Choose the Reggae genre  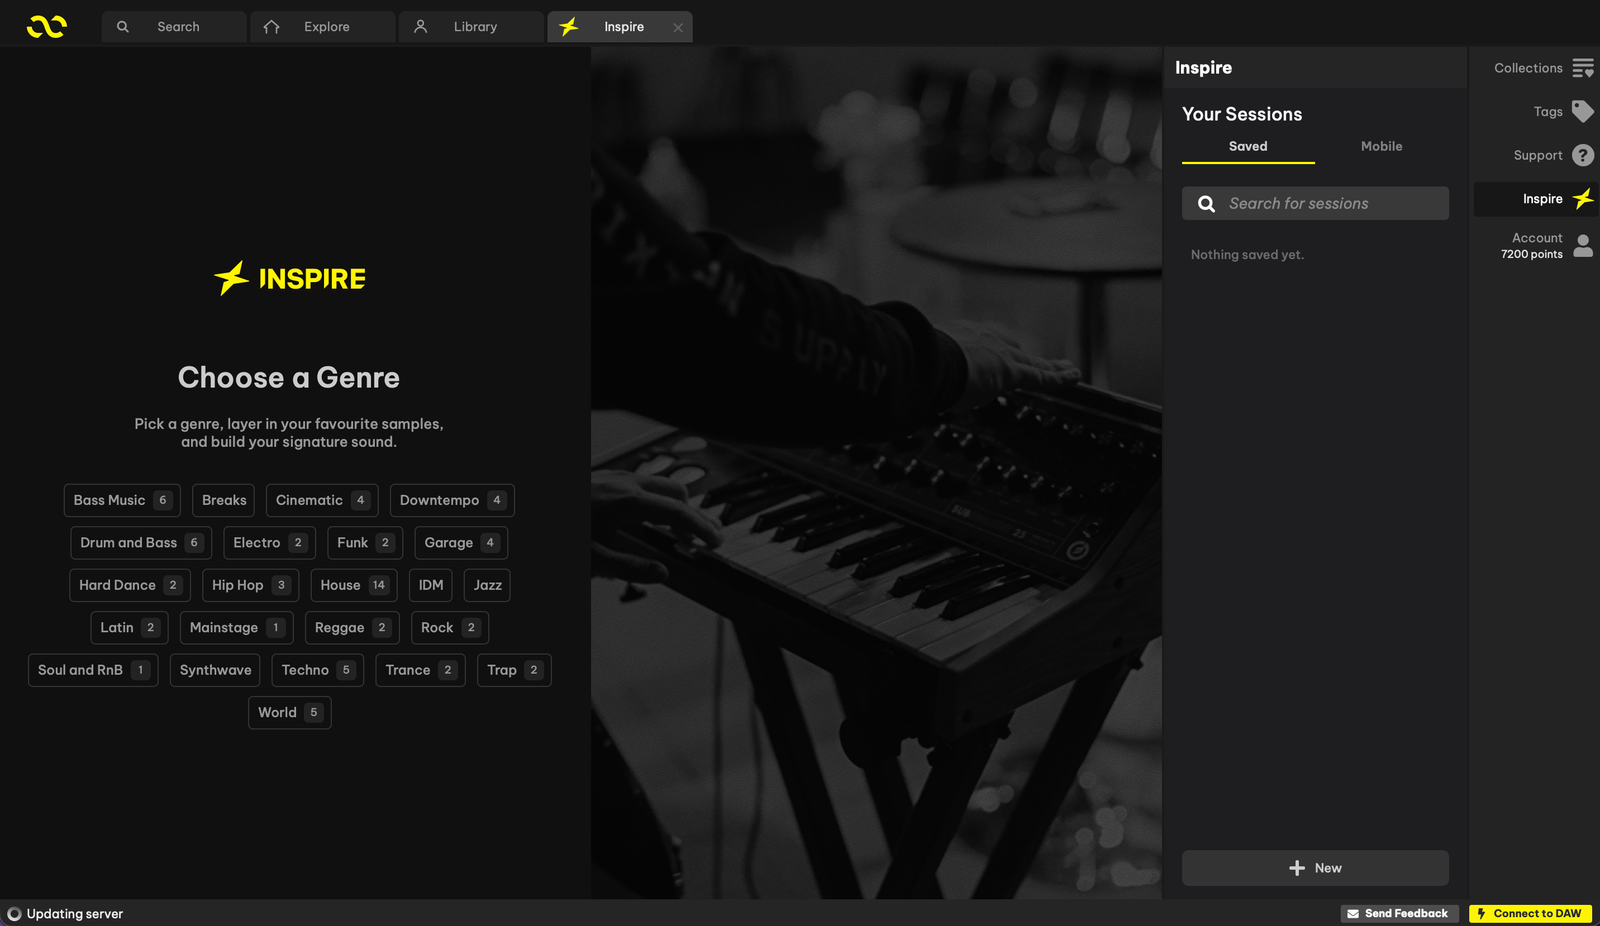(x=352, y=628)
